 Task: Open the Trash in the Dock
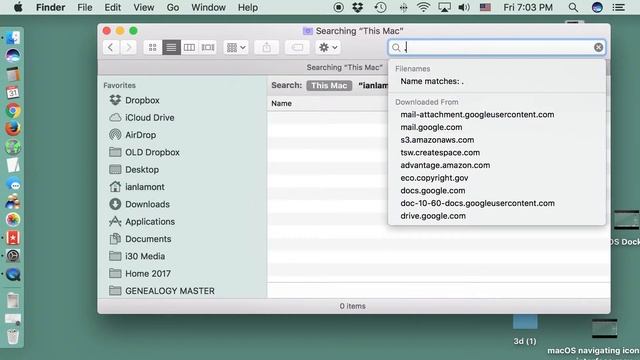tap(13, 337)
